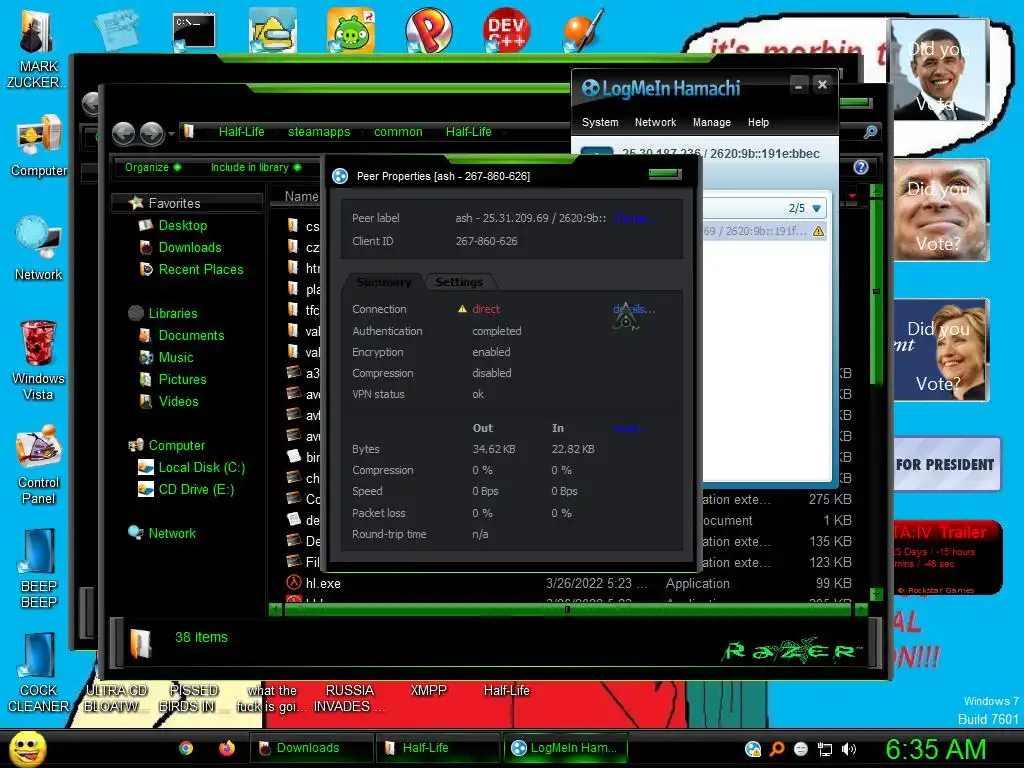Screen dimensions: 1024x768
Task: Click the vertical green scrollbar in Explorer
Action: pos(876,291)
